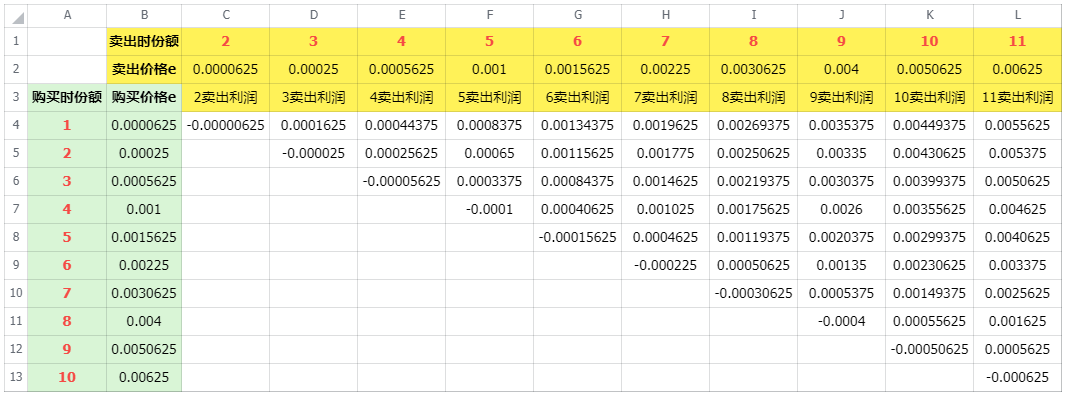
Task: Click cell showing 0.0040625
Action: click(x=1017, y=237)
